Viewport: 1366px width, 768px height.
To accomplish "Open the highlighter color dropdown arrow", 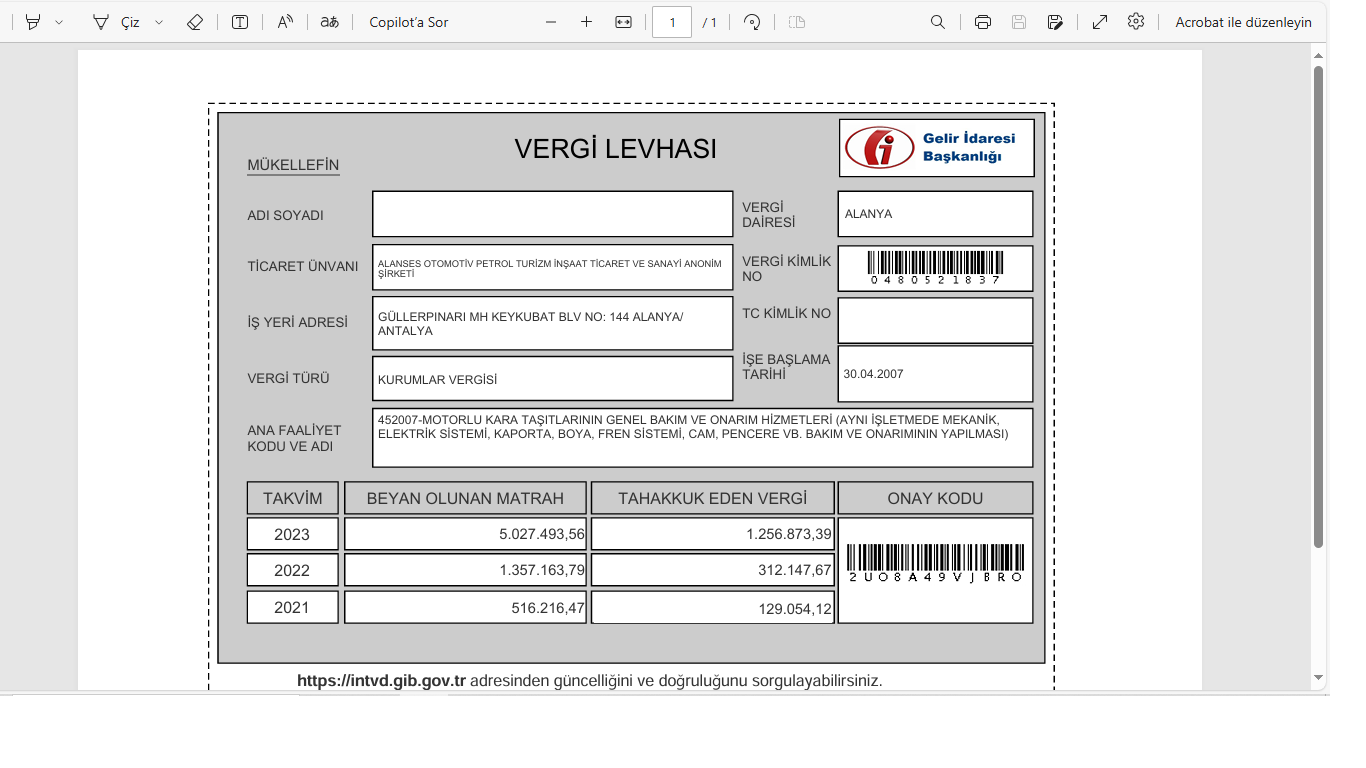I will coord(59,22).
